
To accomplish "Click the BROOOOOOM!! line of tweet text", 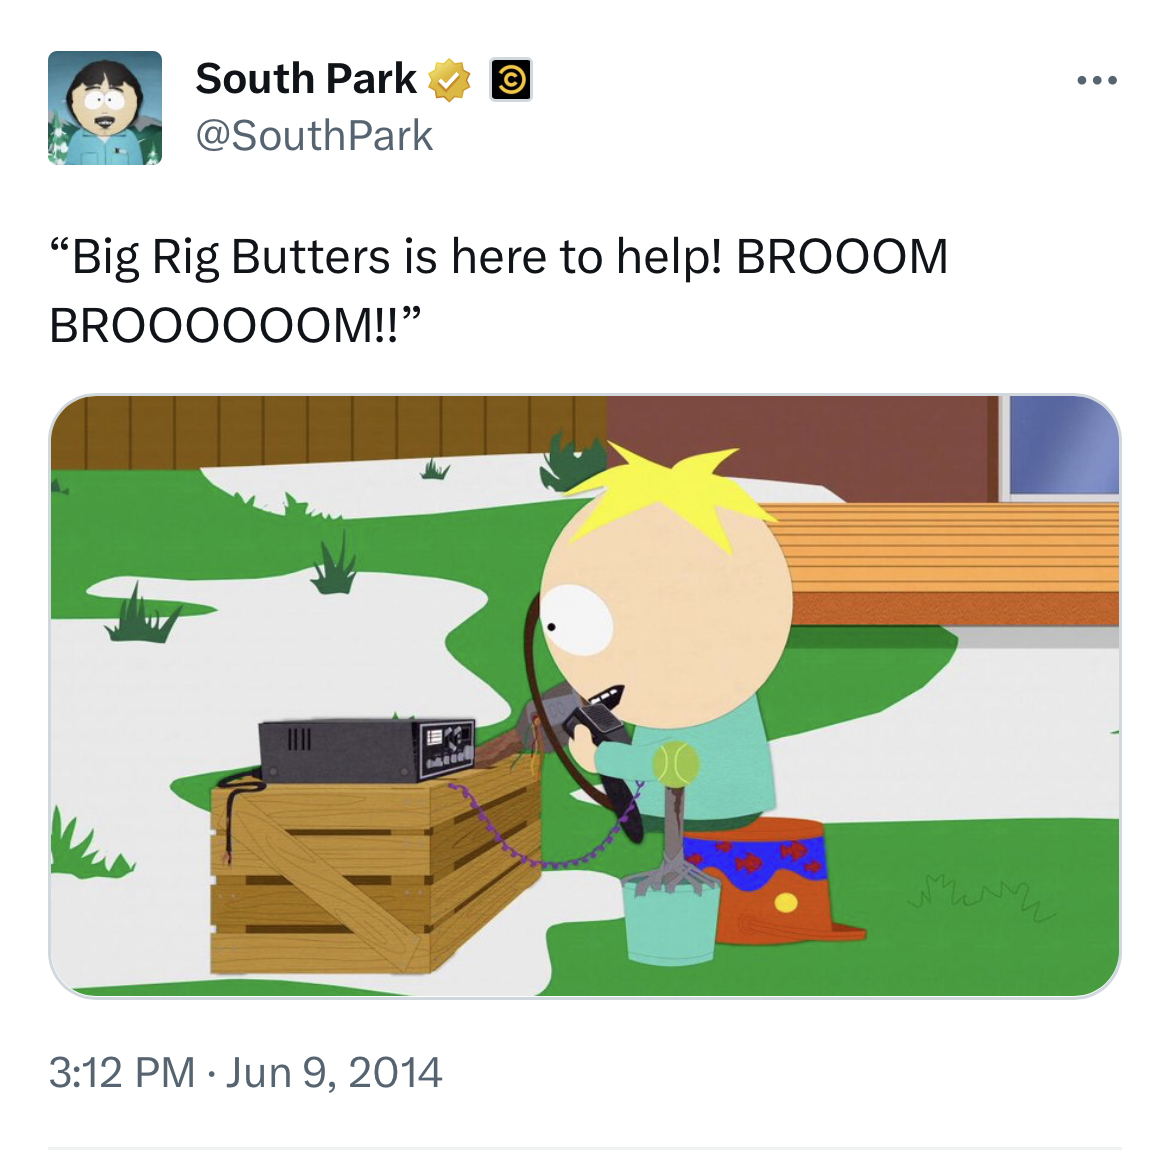I will coord(235,325).
